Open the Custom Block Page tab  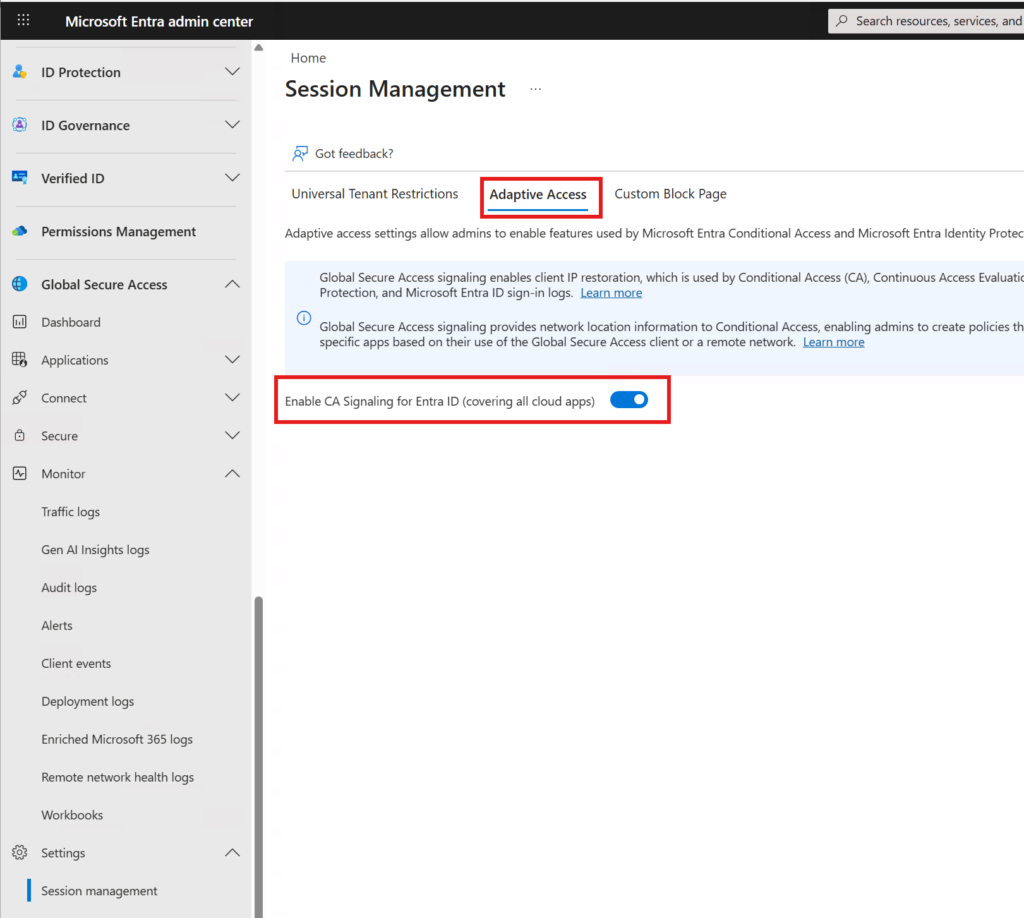(670, 194)
